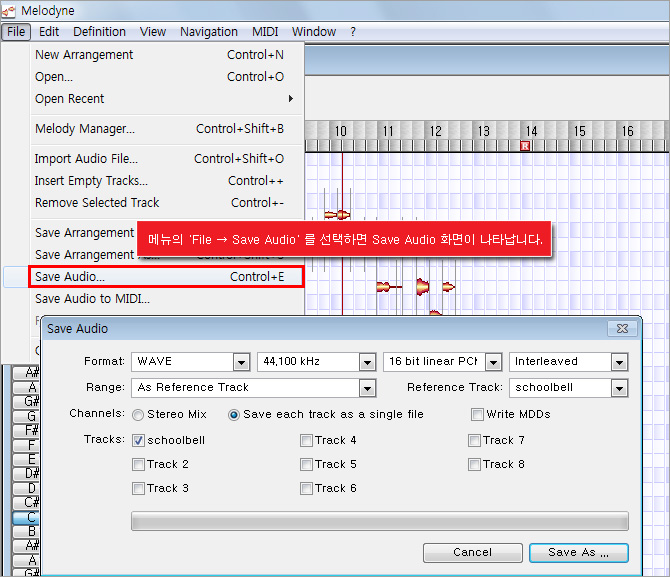Open the Reference Track schoolbell dropdown
This screenshot has height=577, width=670.
tap(569, 388)
